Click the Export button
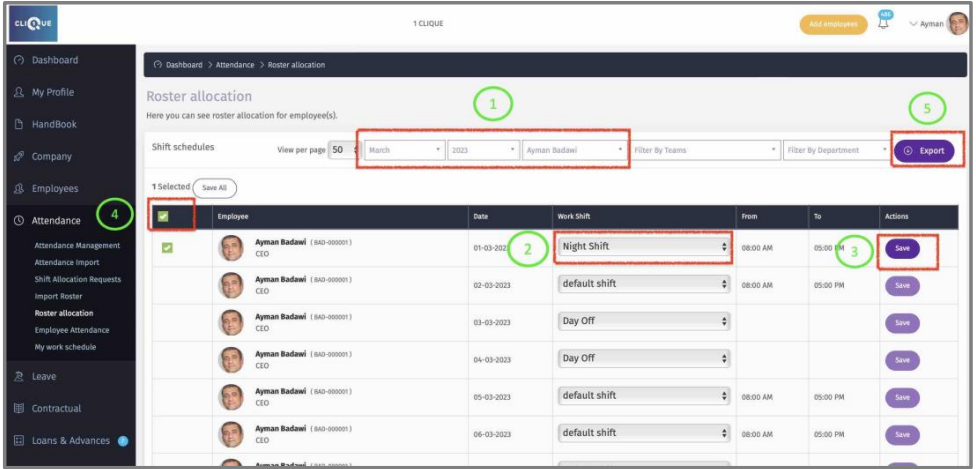 pos(924,150)
